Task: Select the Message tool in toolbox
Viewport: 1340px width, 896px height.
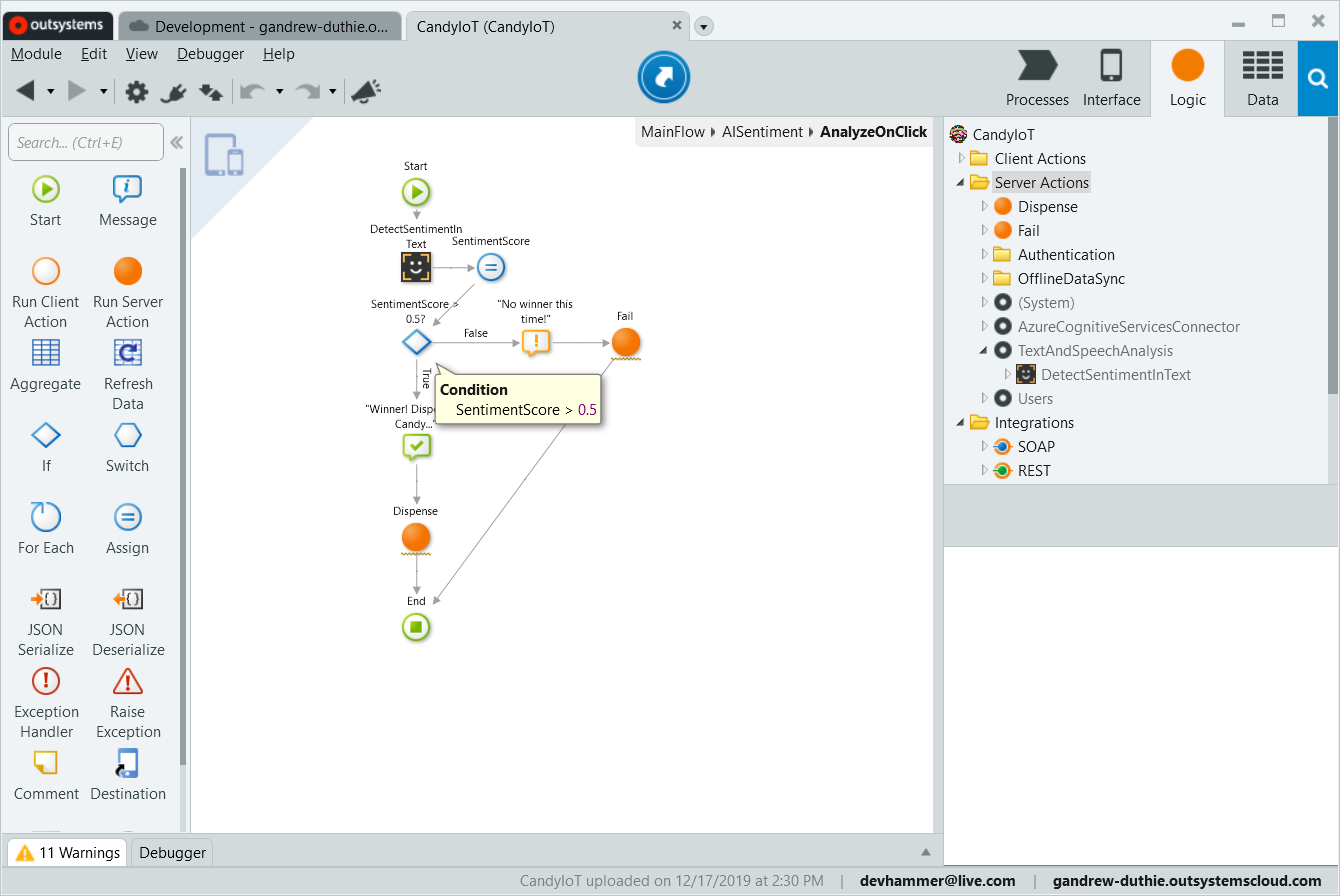Action: coord(127,200)
